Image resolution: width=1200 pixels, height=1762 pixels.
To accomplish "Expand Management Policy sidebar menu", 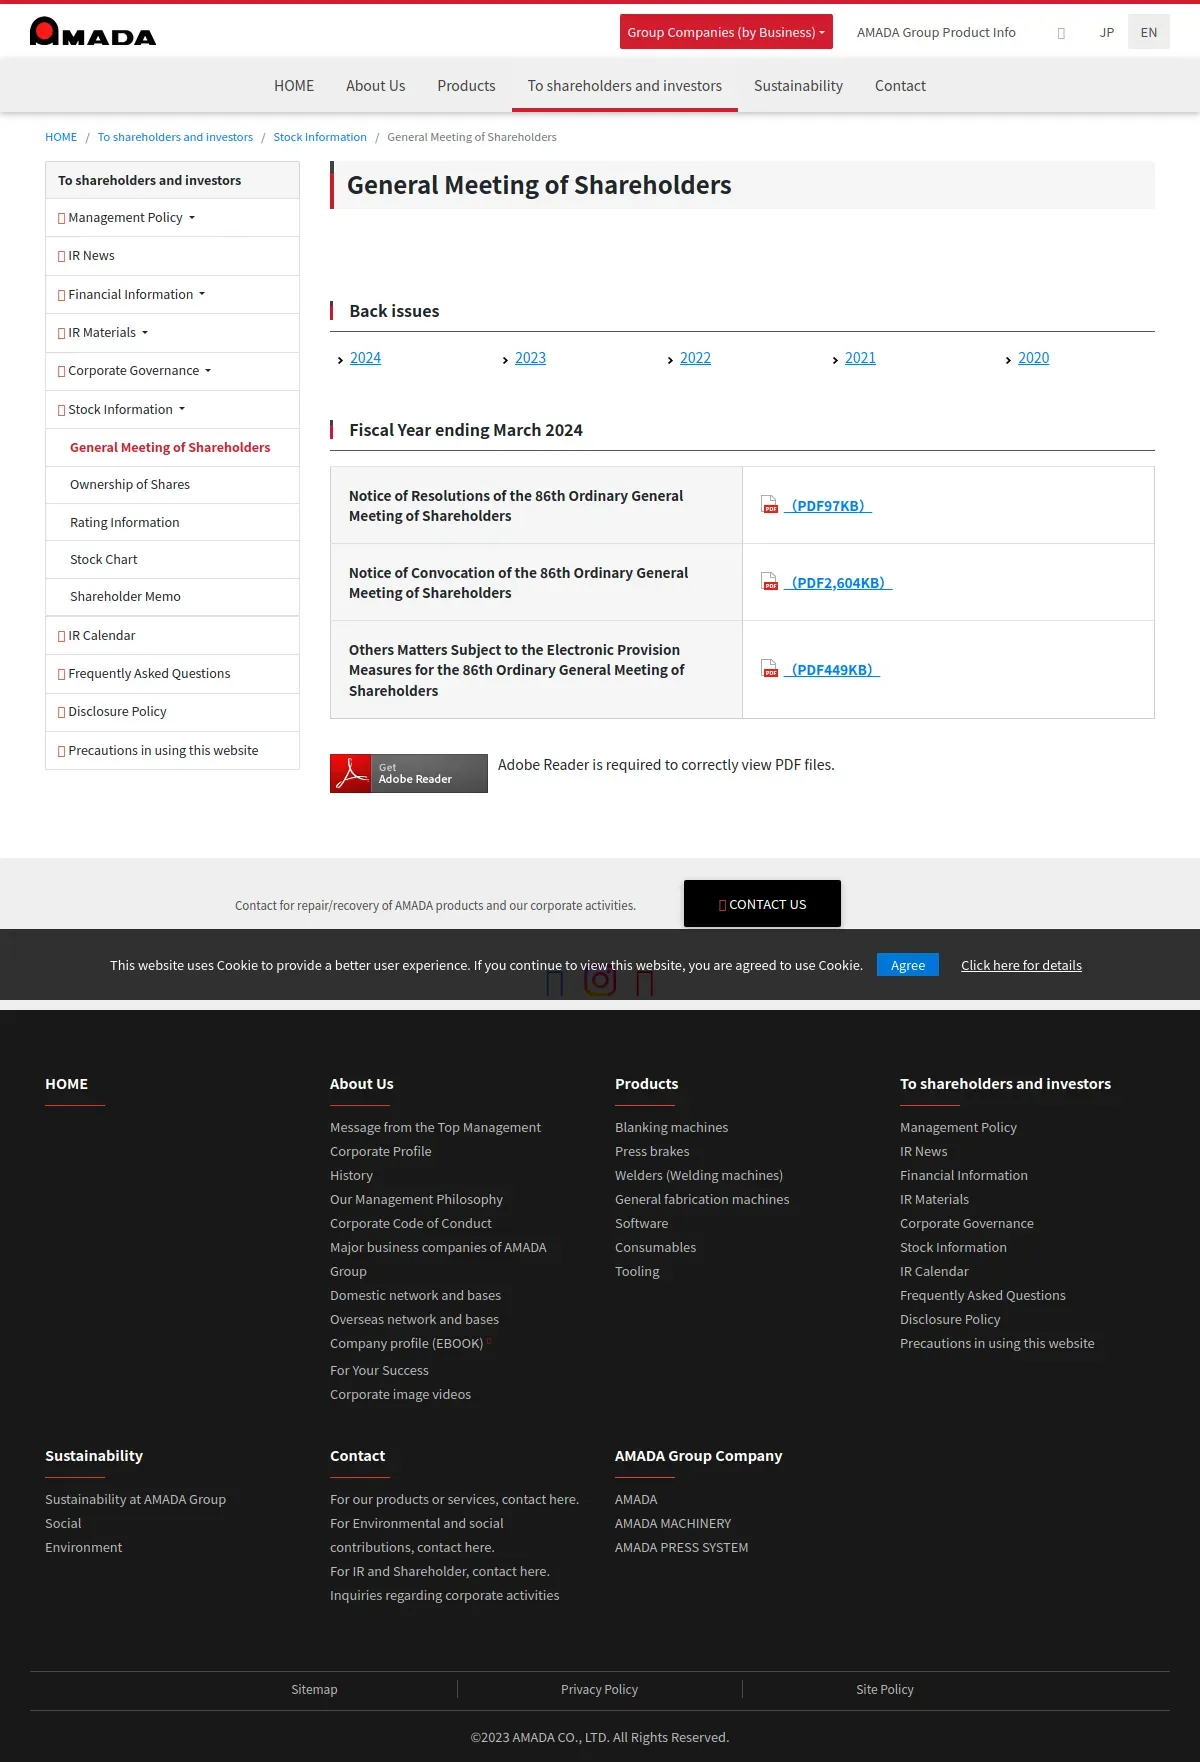I will (x=172, y=218).
